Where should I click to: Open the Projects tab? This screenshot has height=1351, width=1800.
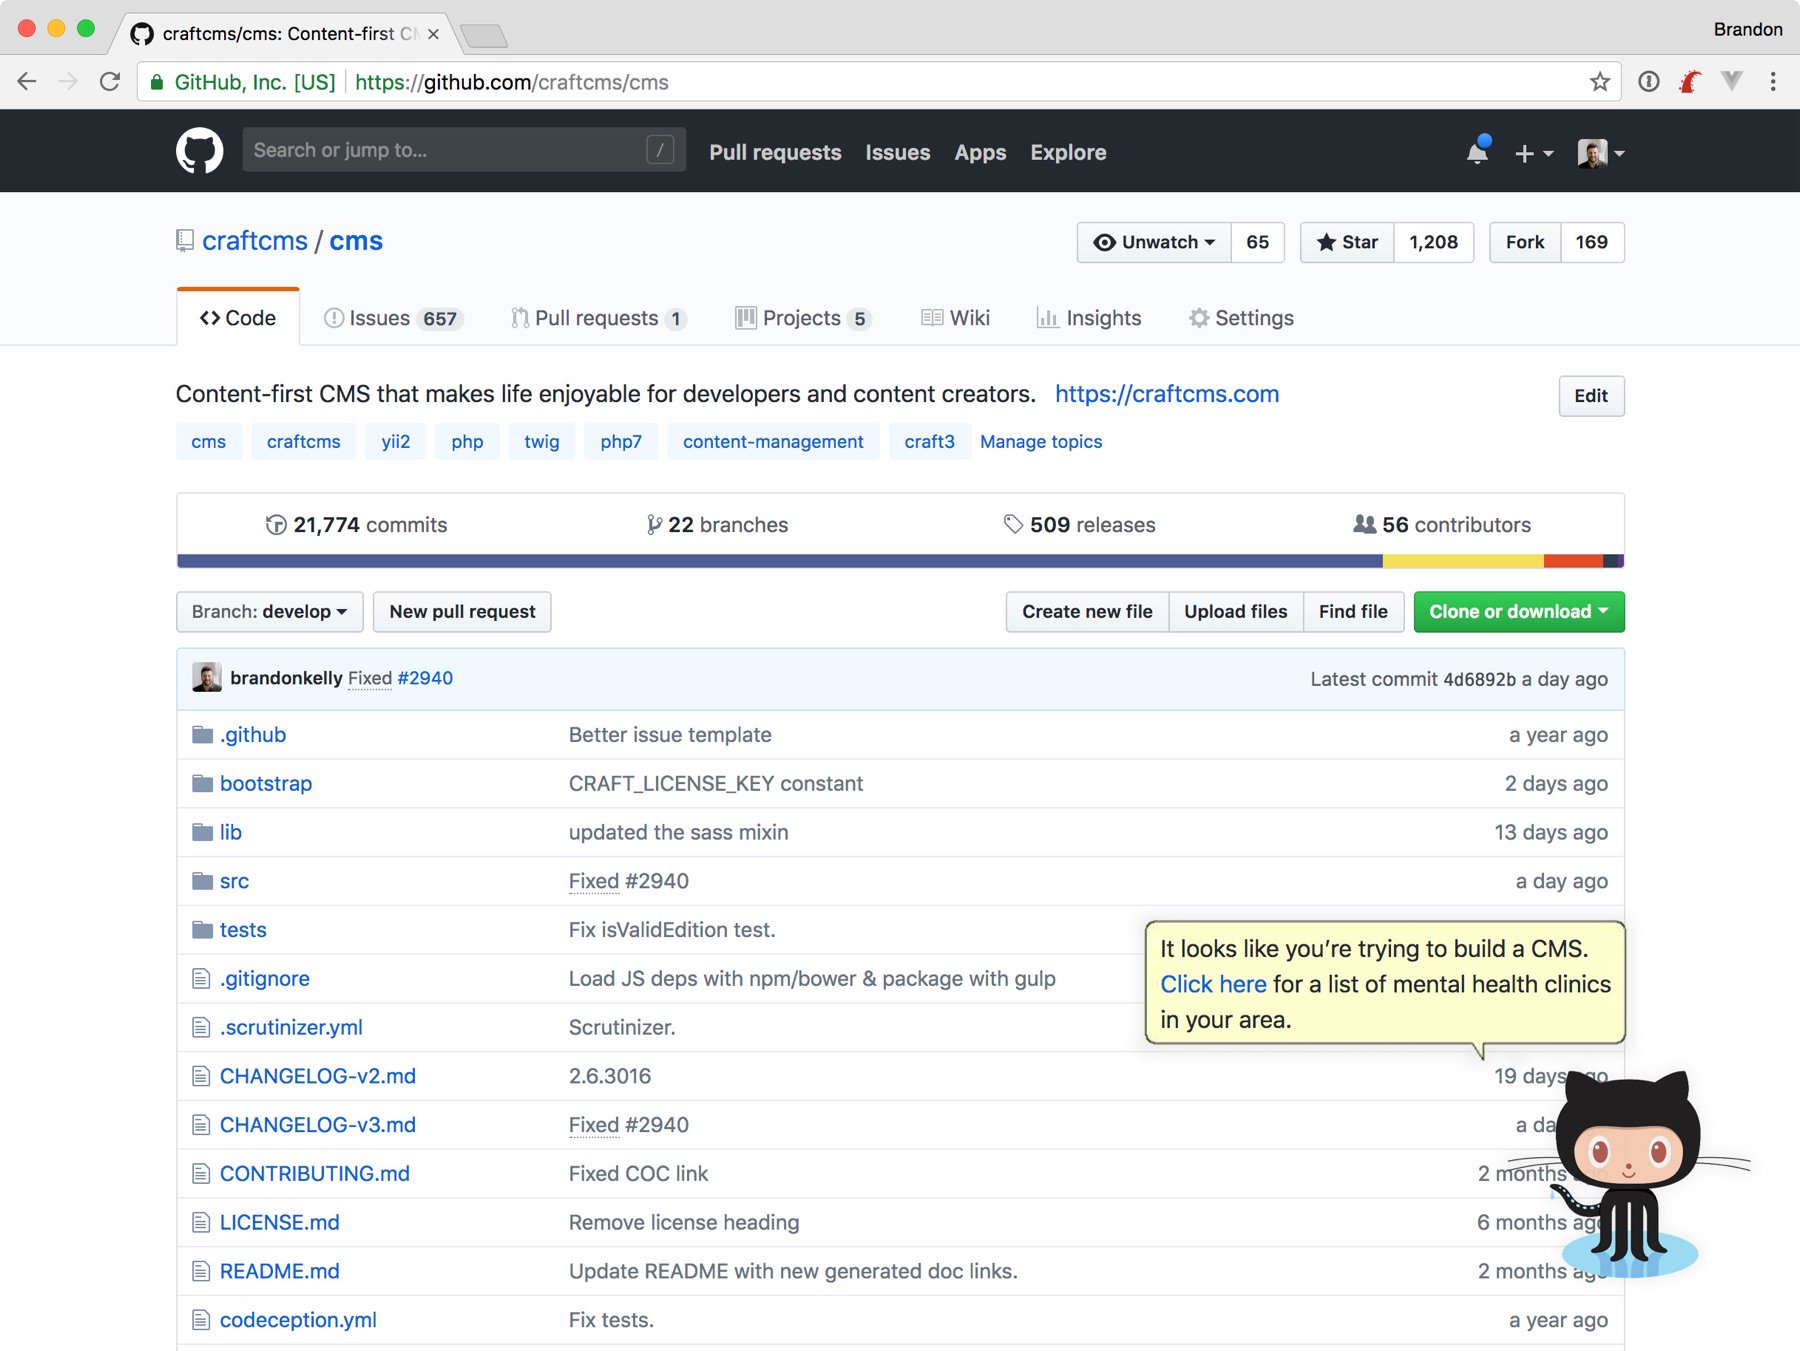pos(803,318)
